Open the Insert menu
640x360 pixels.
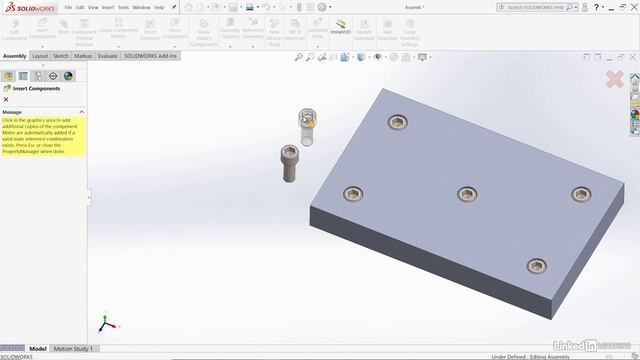pyautogui.click(x=108, y=7)
